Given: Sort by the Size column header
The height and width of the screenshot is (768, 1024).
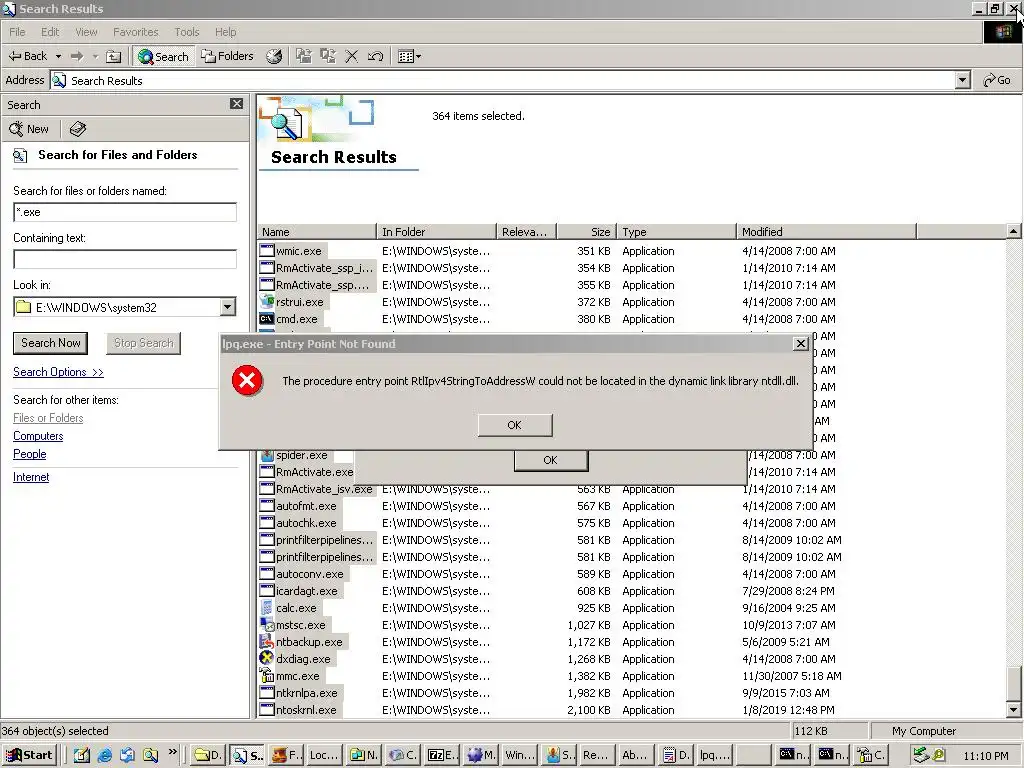Looking at the screenshot, I should pyautogui.click(x=586, y=232).
